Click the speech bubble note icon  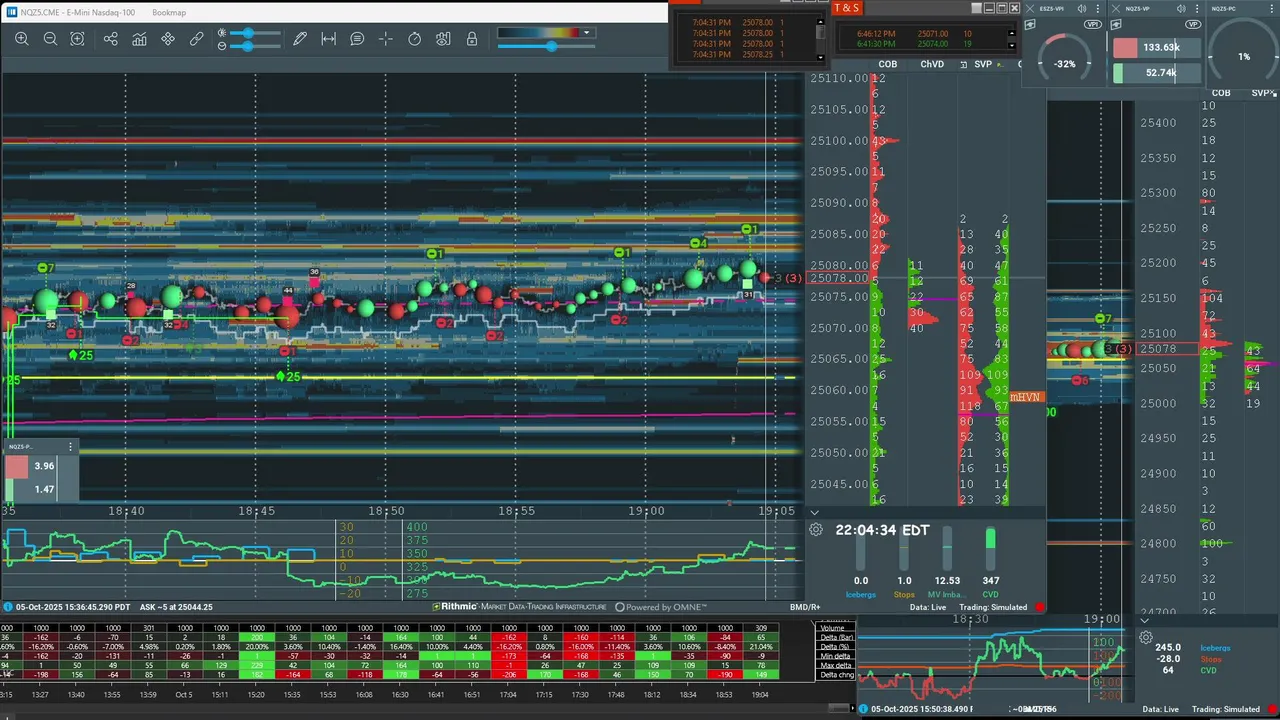point(357,39)
